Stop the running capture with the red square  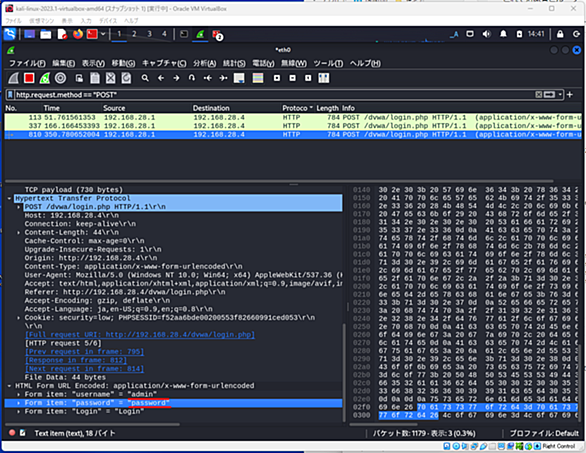tap(29, 78)
